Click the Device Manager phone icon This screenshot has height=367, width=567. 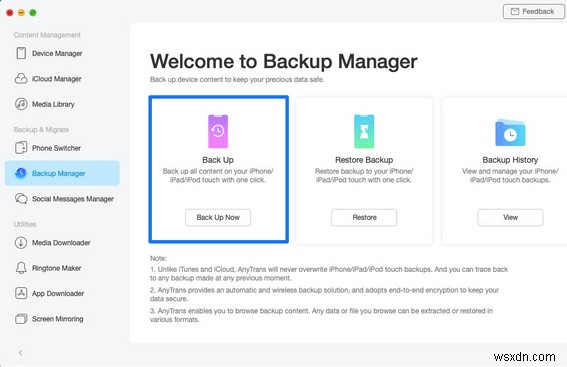pos(21,53)
